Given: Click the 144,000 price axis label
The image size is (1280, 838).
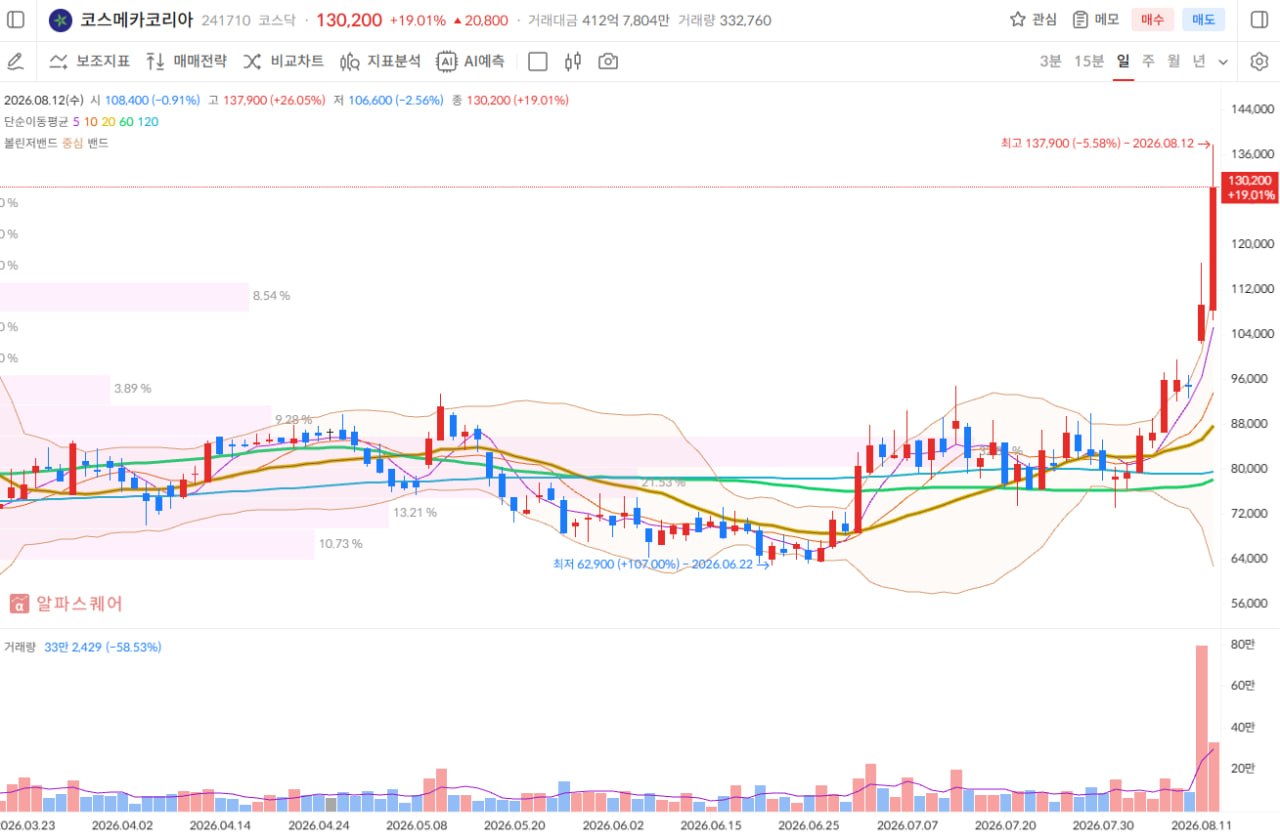Looking at the screenshot, I should click(1252, 108).
